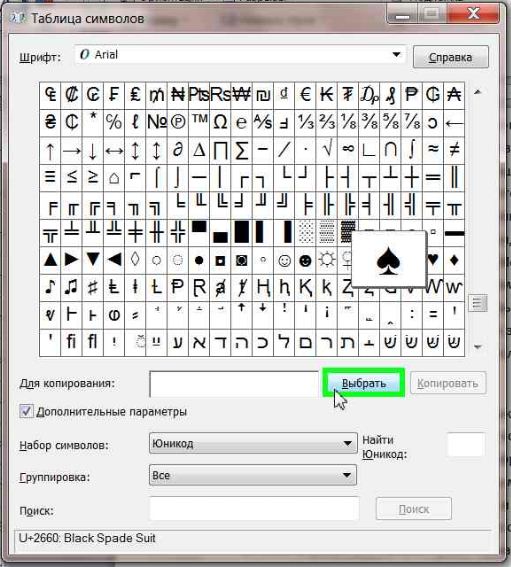
Task: Uncheck Дополнительные параметры checkbox
Action: (x=26, y=412)
